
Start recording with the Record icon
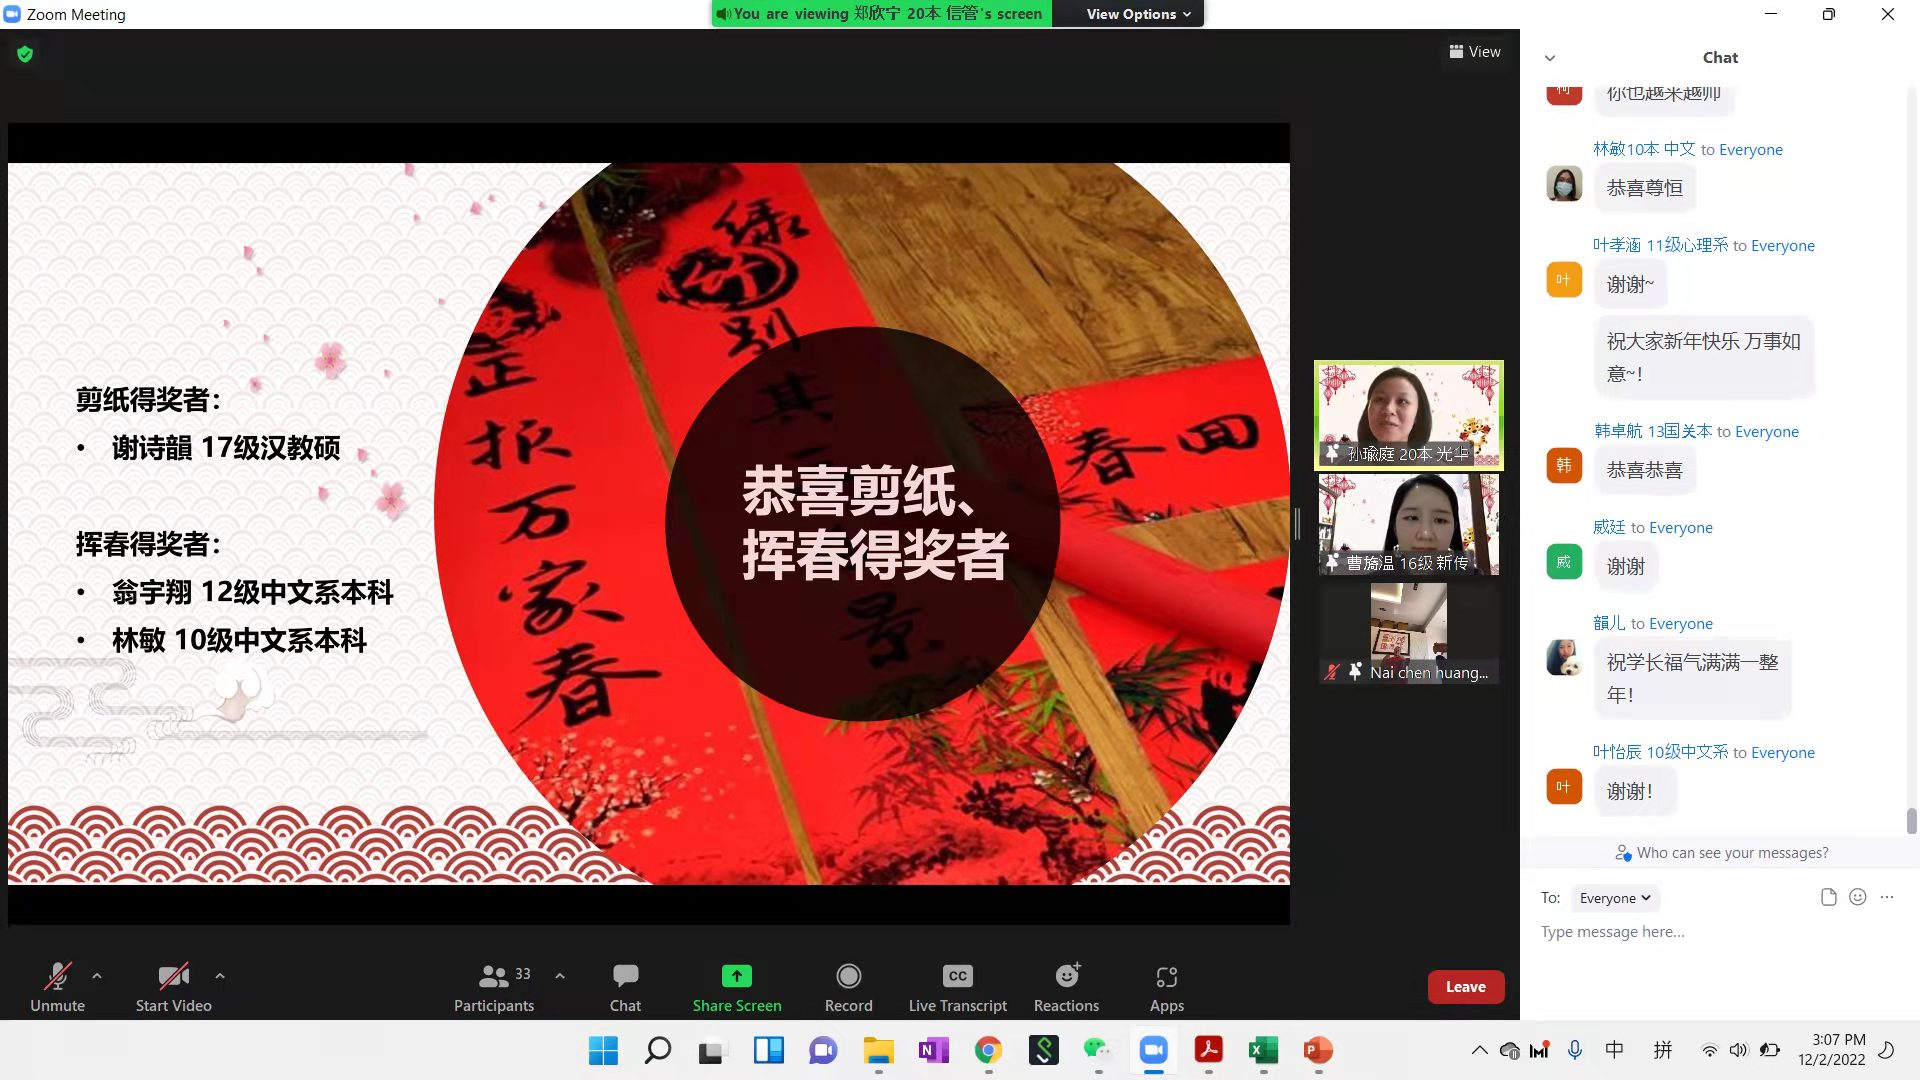point(848,976)
